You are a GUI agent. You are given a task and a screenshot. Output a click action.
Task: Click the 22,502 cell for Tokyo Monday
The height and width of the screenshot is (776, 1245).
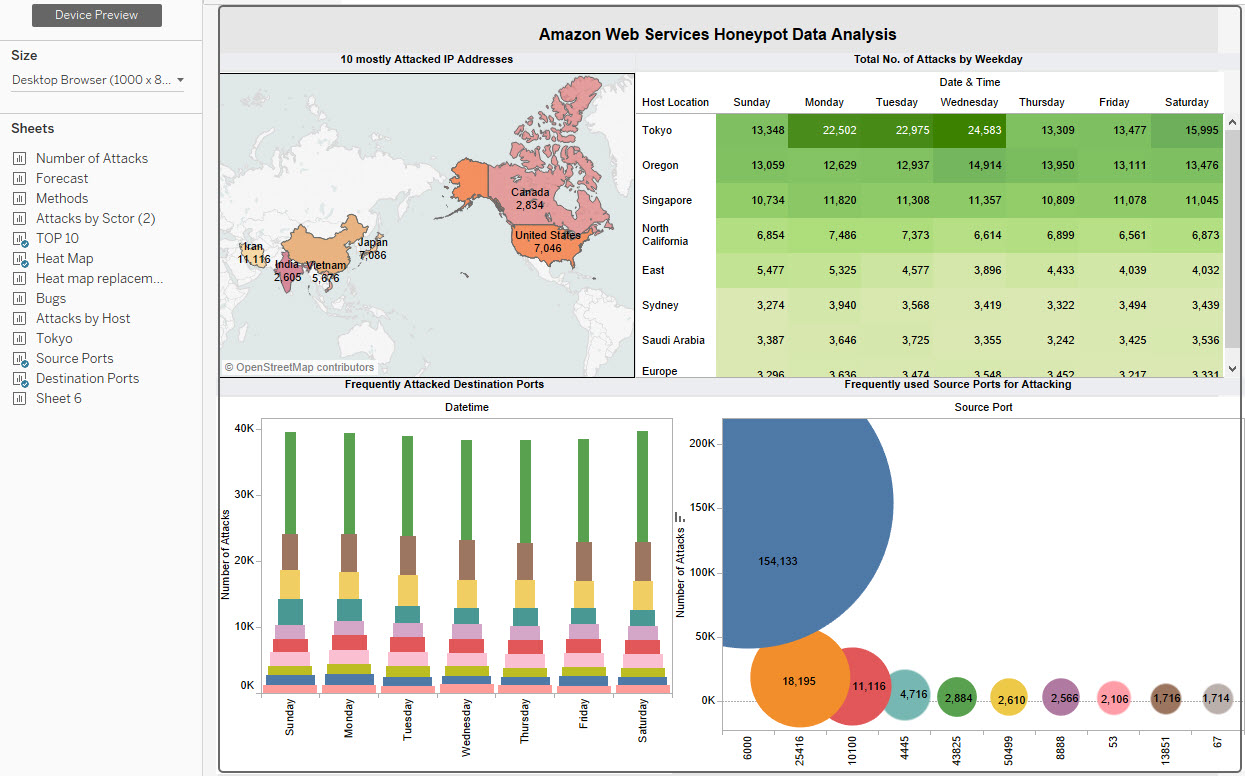tap(824, 131)
